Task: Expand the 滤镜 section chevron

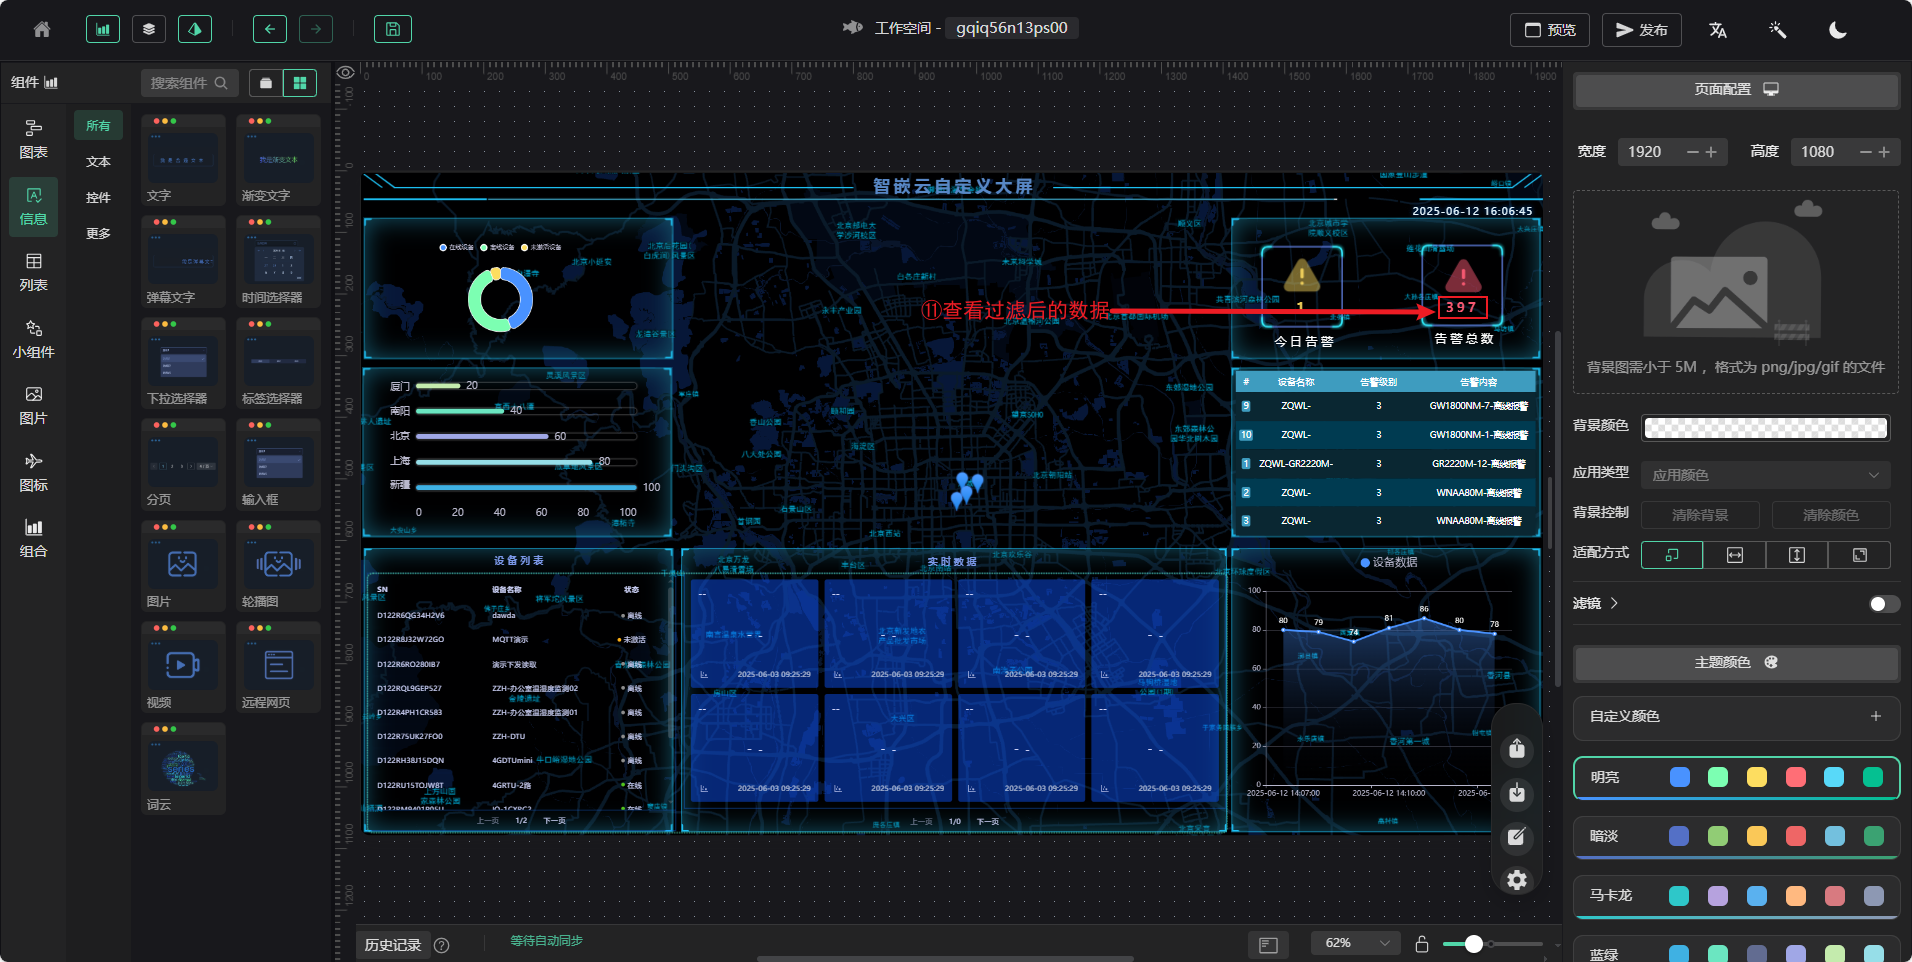Action: [x=1614, y=603]
